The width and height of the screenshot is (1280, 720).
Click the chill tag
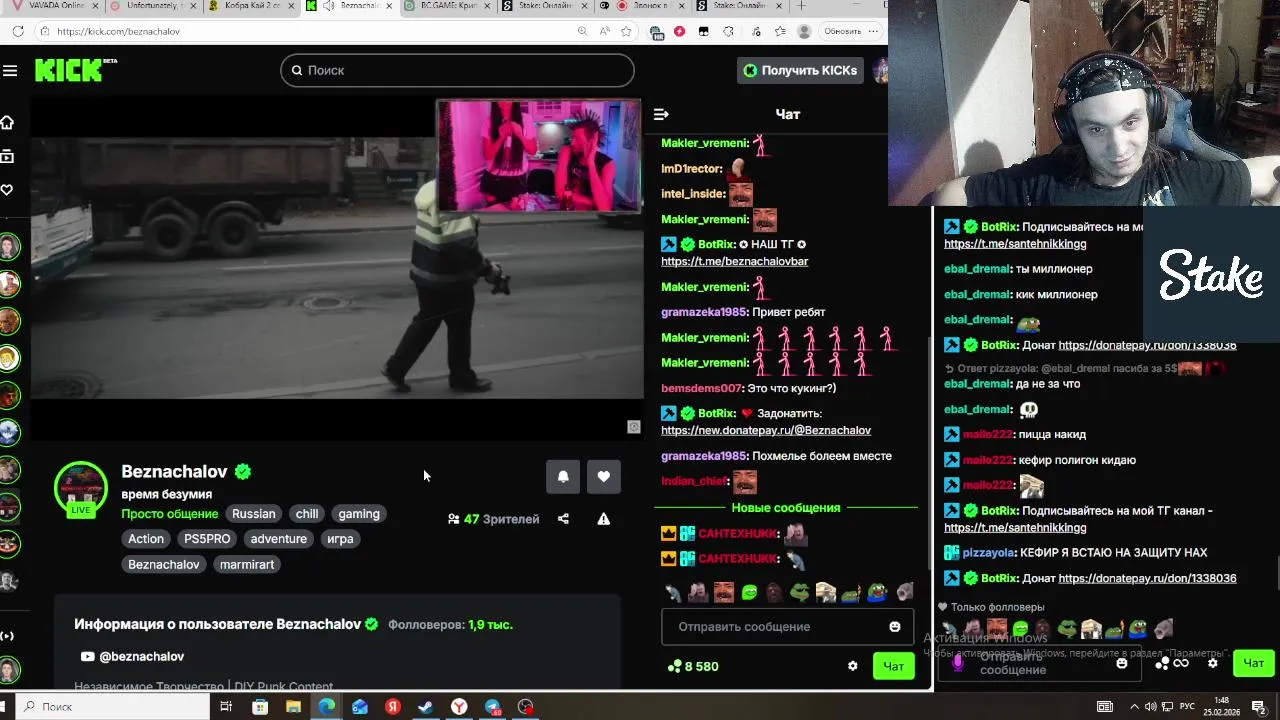pos(307,514)
